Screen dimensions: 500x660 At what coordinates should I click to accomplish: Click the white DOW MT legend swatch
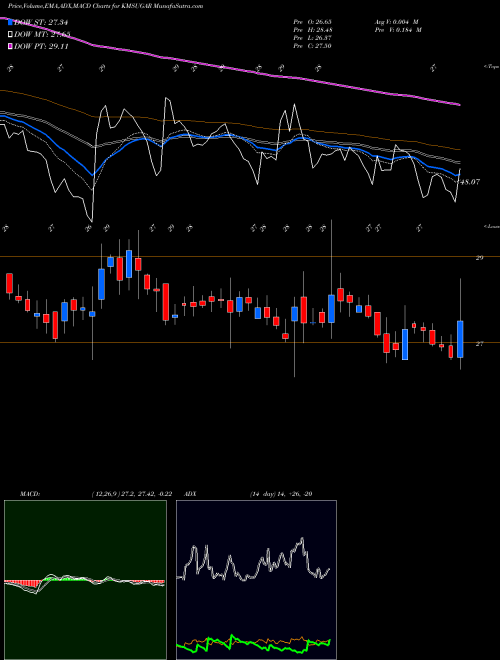pyautogui.click(x=10, y=35)
